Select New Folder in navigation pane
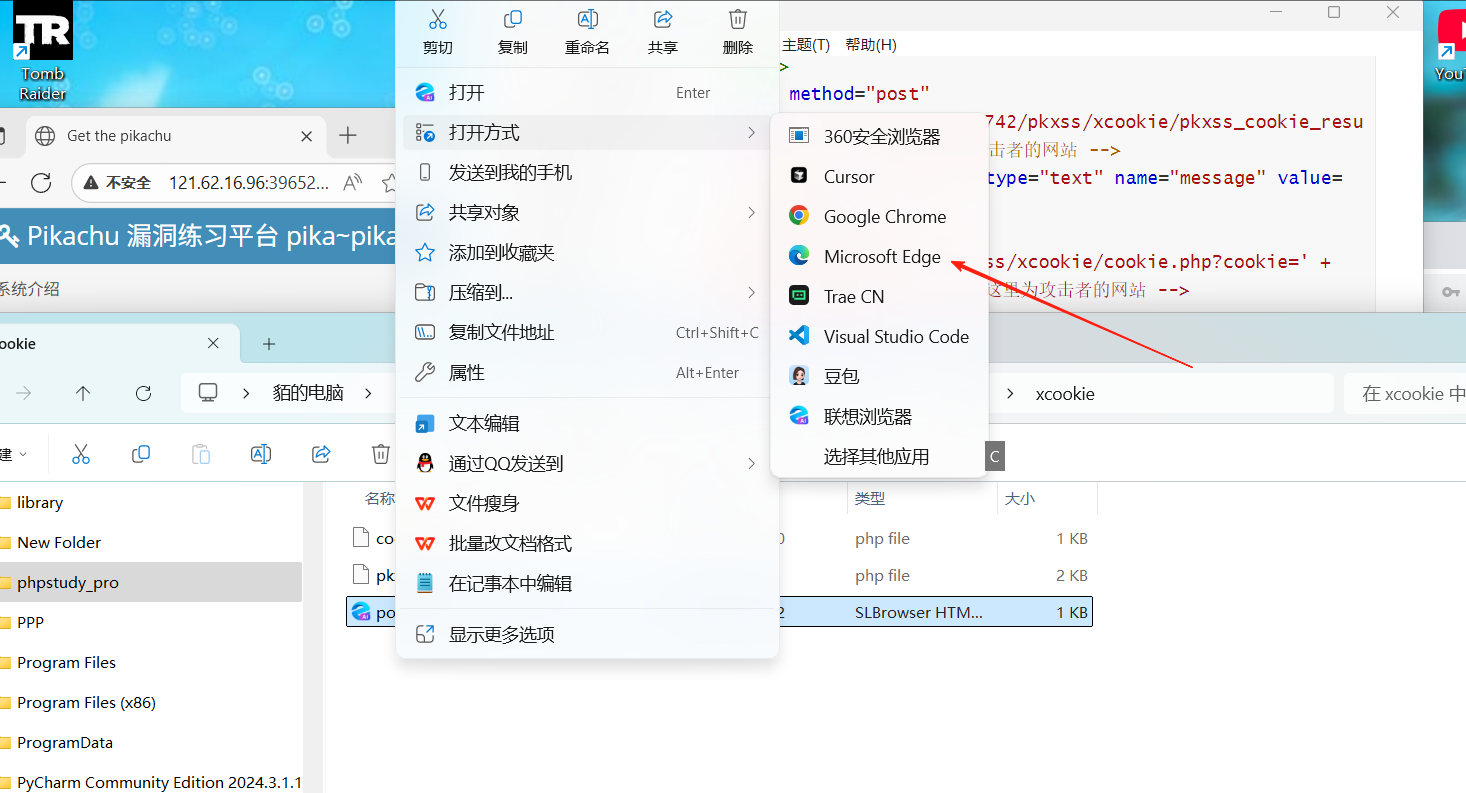1466x793 pixels. pos(150,542)
